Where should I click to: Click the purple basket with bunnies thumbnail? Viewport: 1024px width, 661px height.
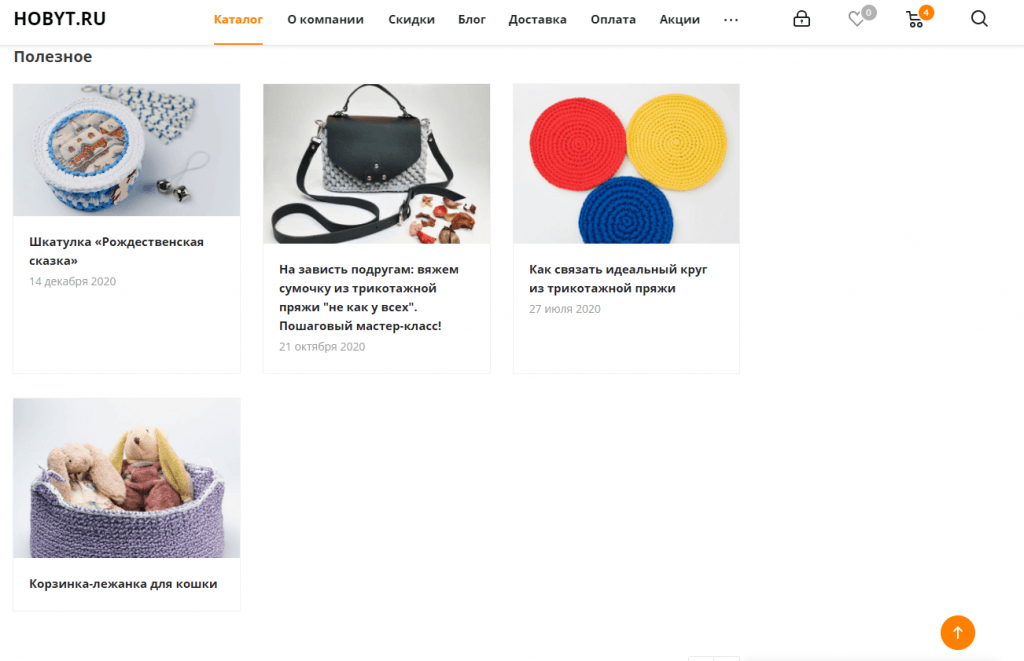(x=127, y=477)
